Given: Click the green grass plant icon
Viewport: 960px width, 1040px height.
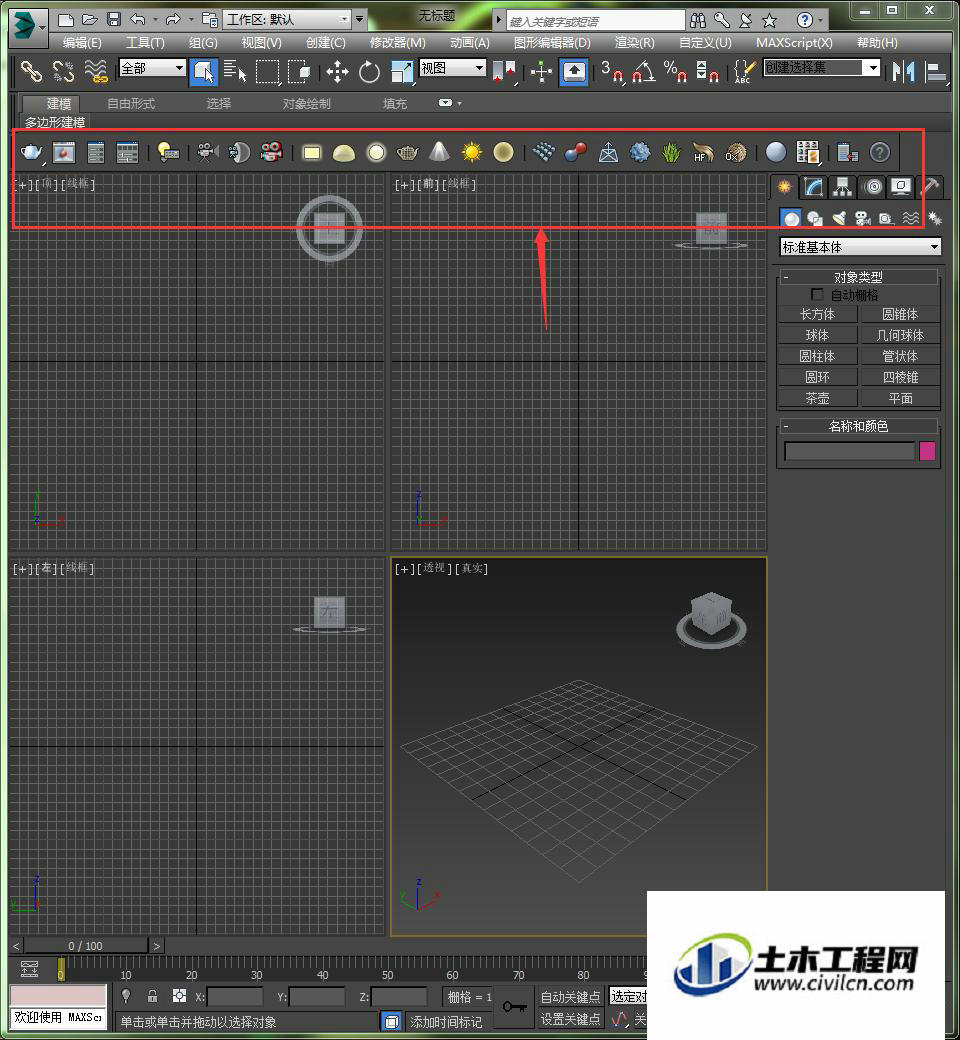Looking at the screenshot, I should point(671,152).
